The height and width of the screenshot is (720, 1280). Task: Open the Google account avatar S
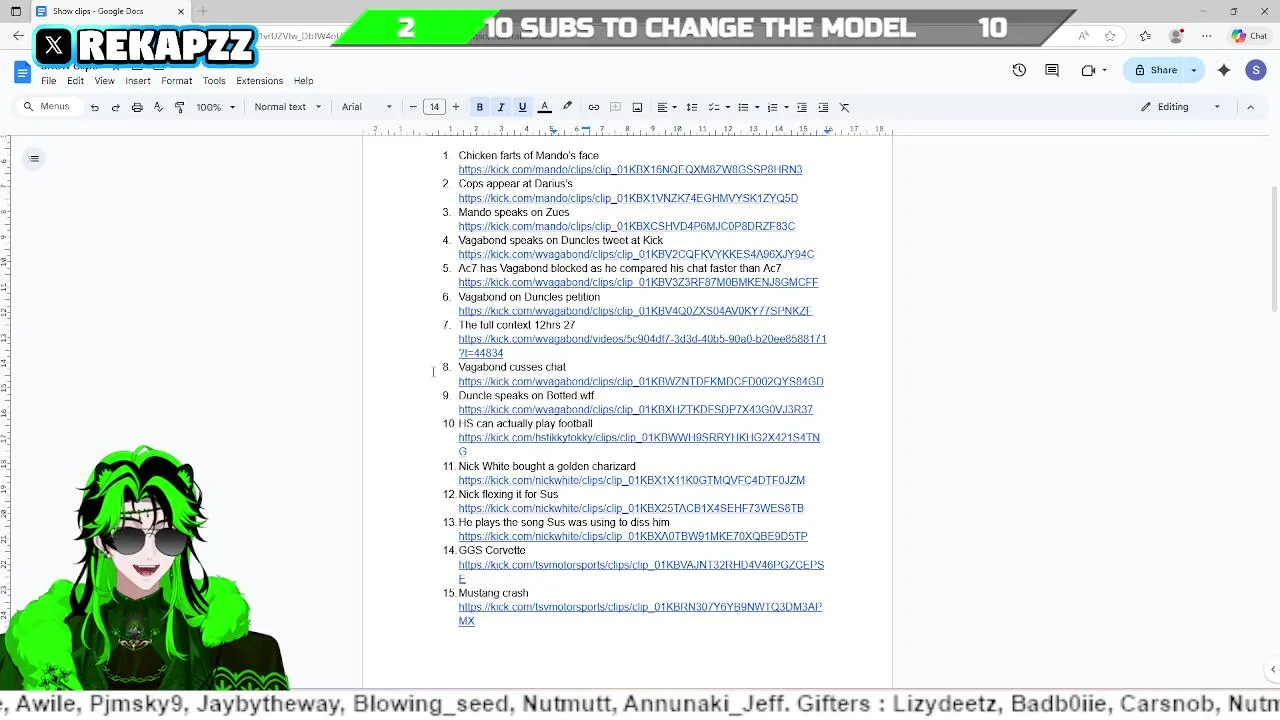pos(1256,70)
